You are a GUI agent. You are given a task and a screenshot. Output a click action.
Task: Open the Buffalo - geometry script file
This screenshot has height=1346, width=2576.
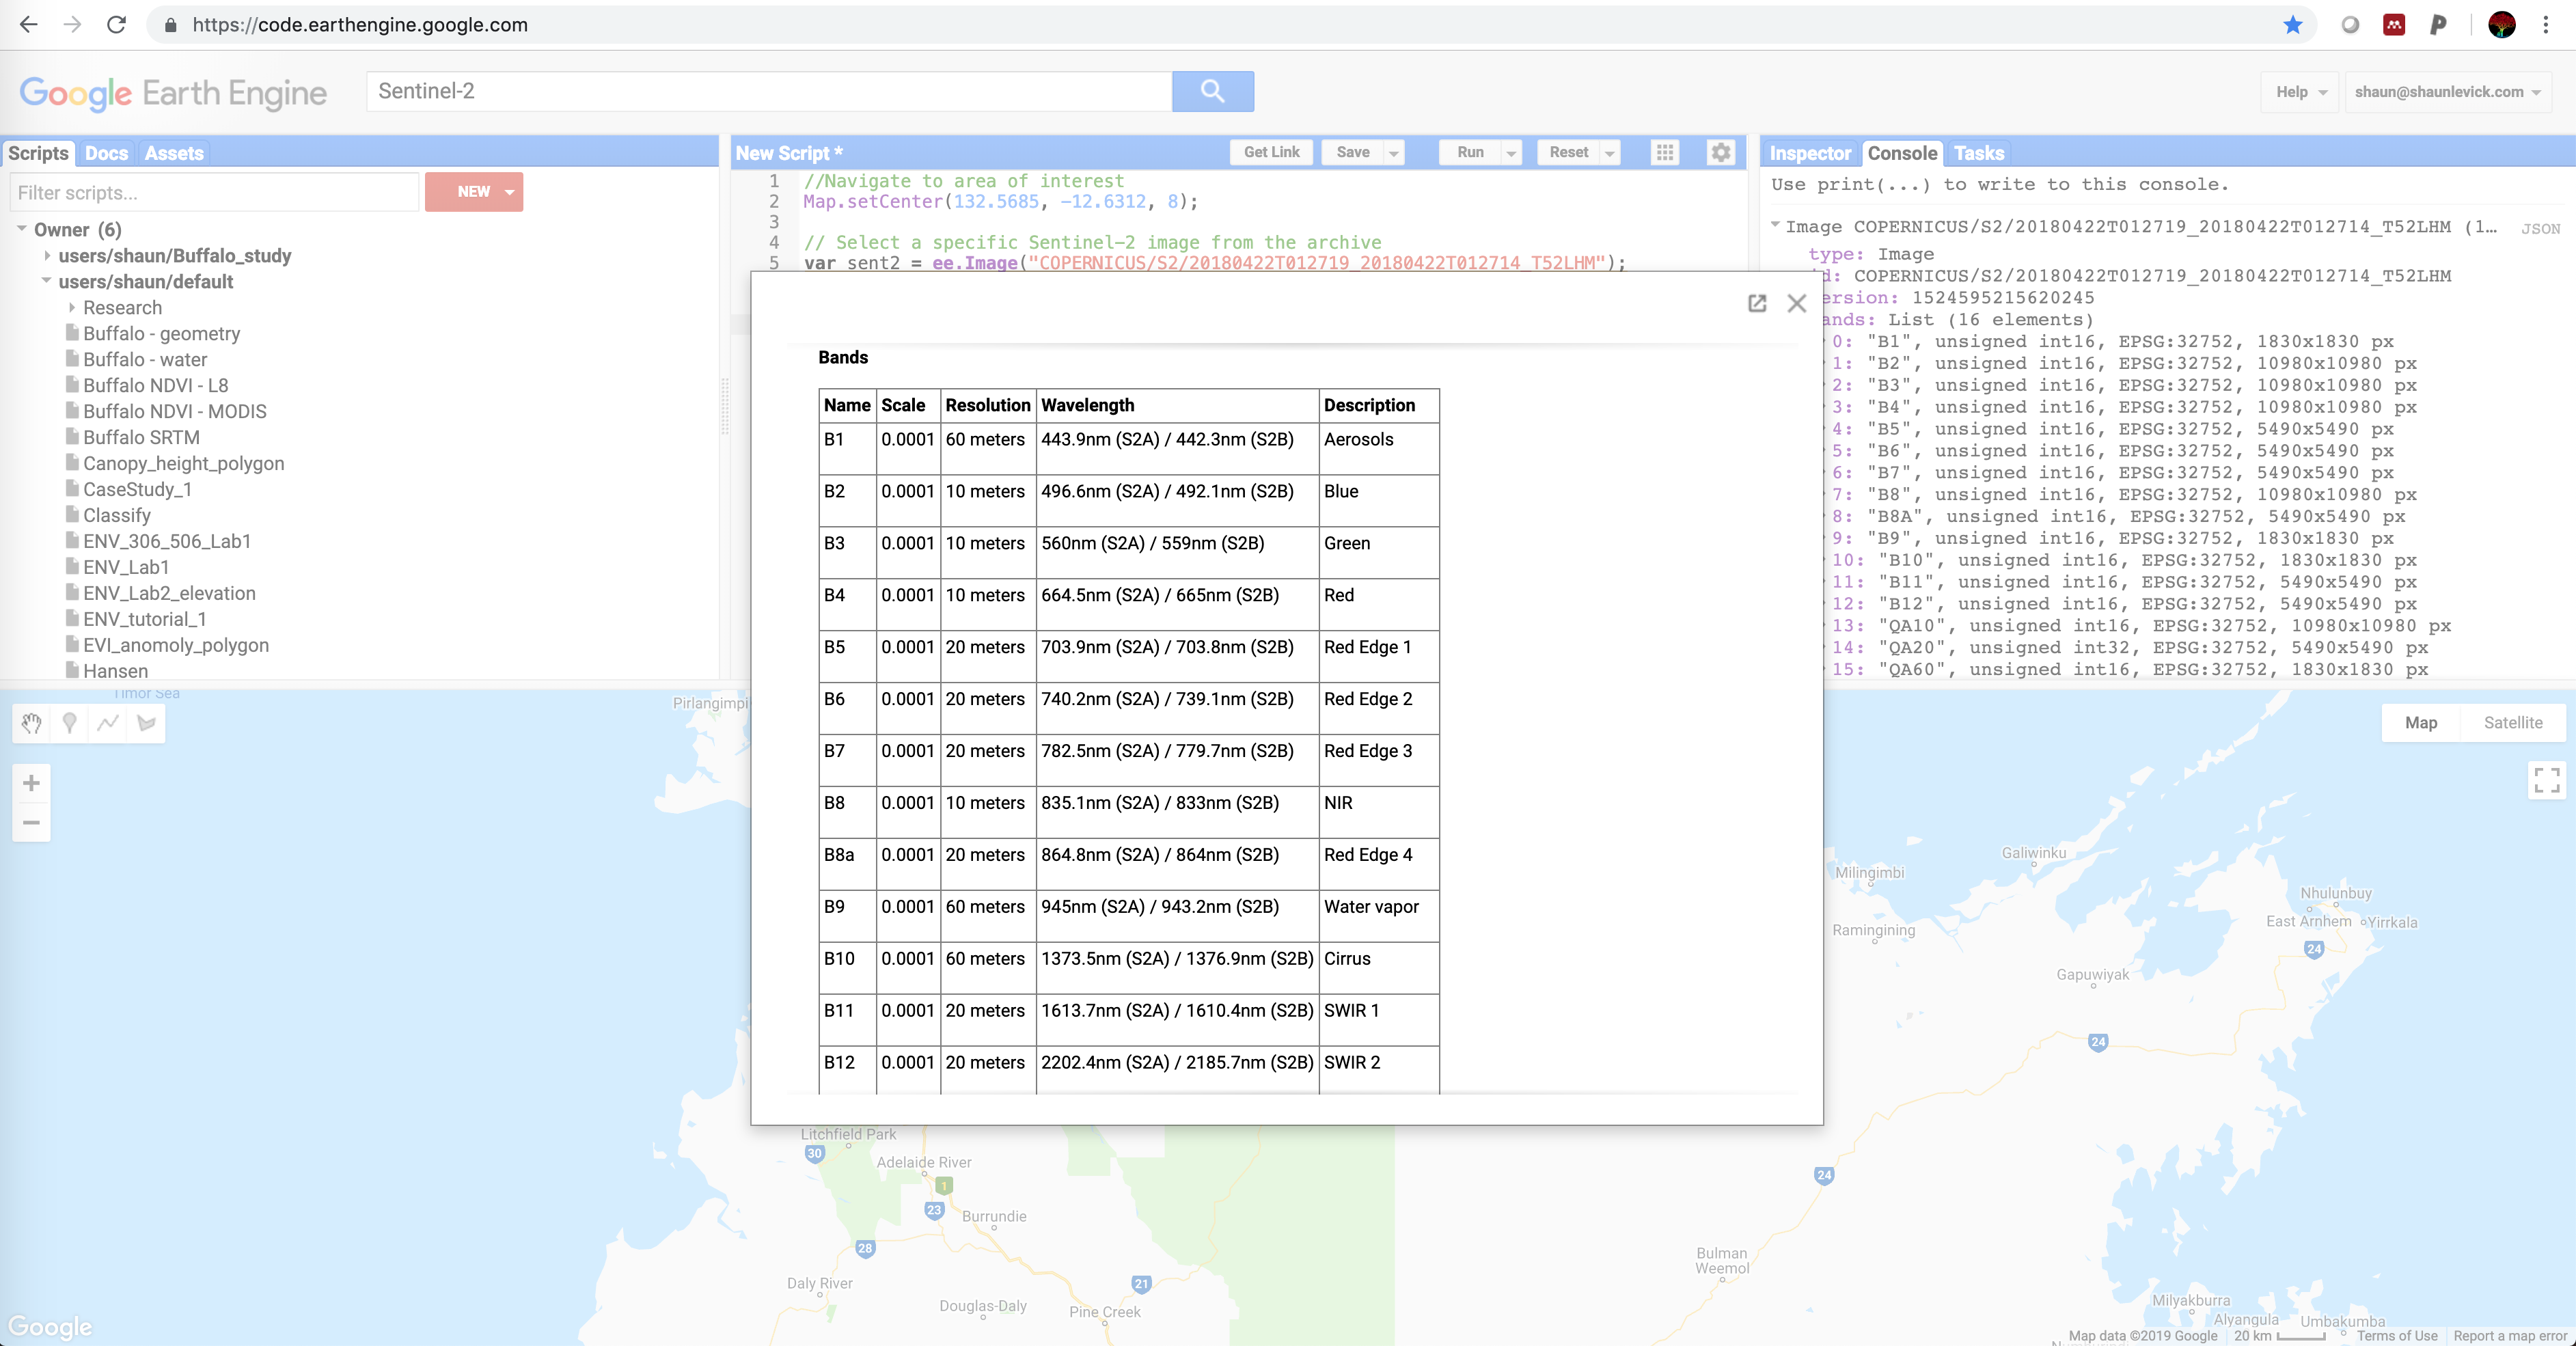click(x=161, y=333)
